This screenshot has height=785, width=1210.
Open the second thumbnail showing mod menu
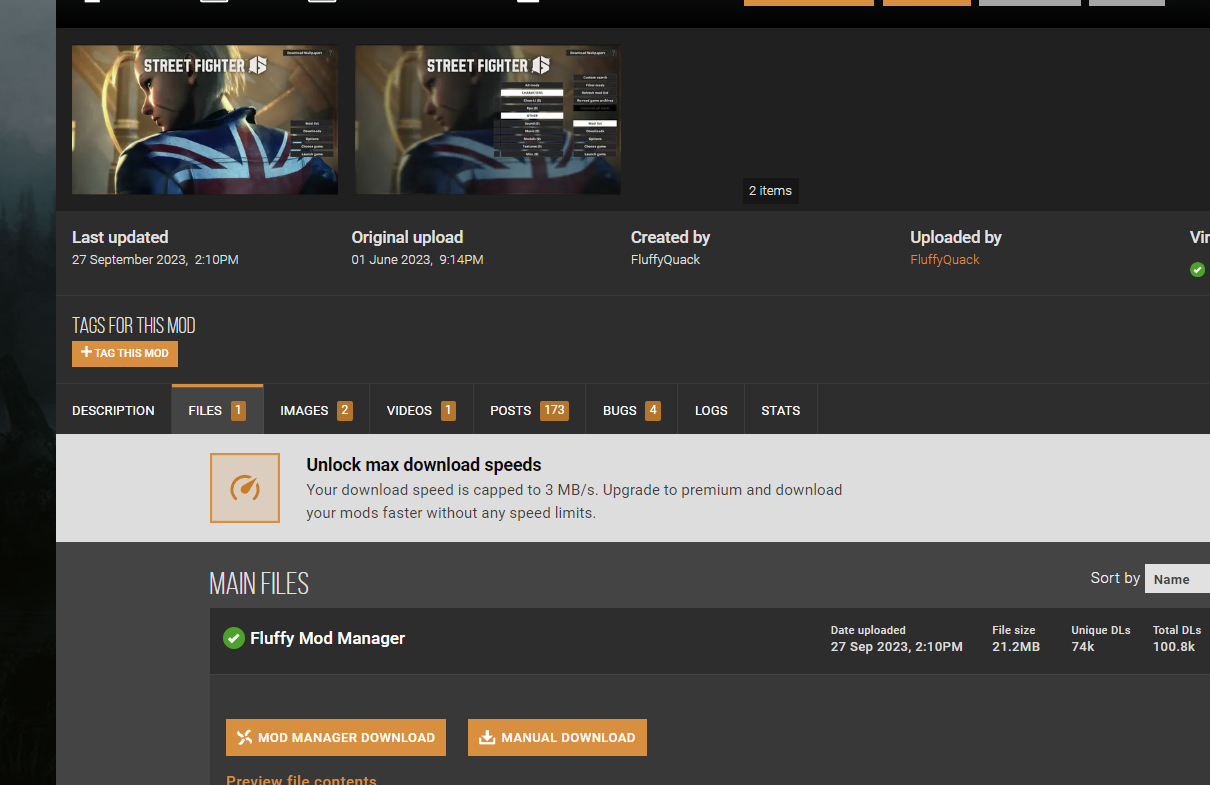pos(488,120)
